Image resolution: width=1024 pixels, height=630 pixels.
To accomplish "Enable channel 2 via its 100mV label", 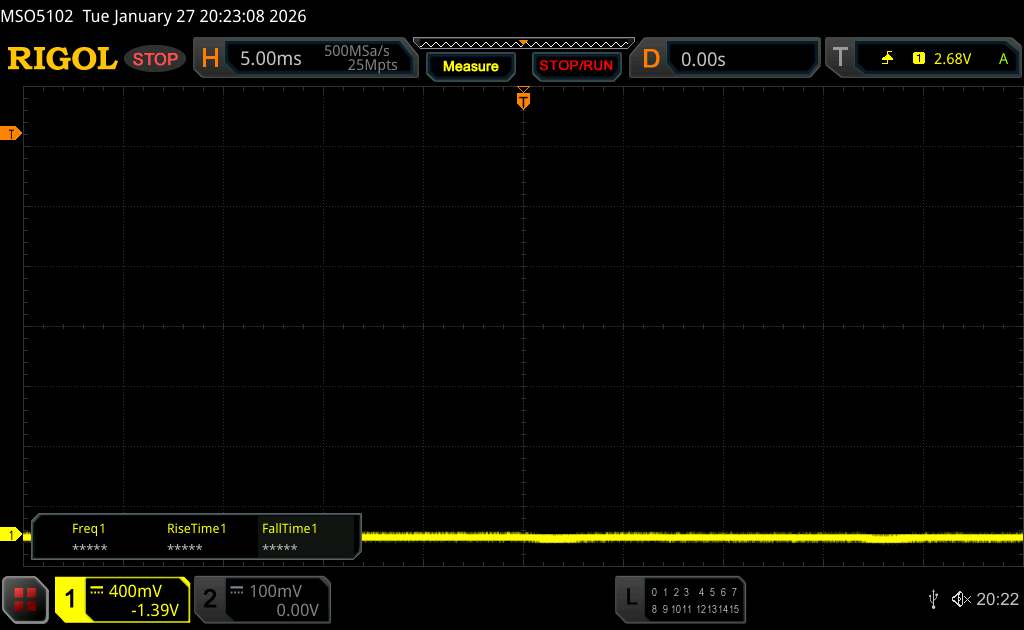I will 260,599.
